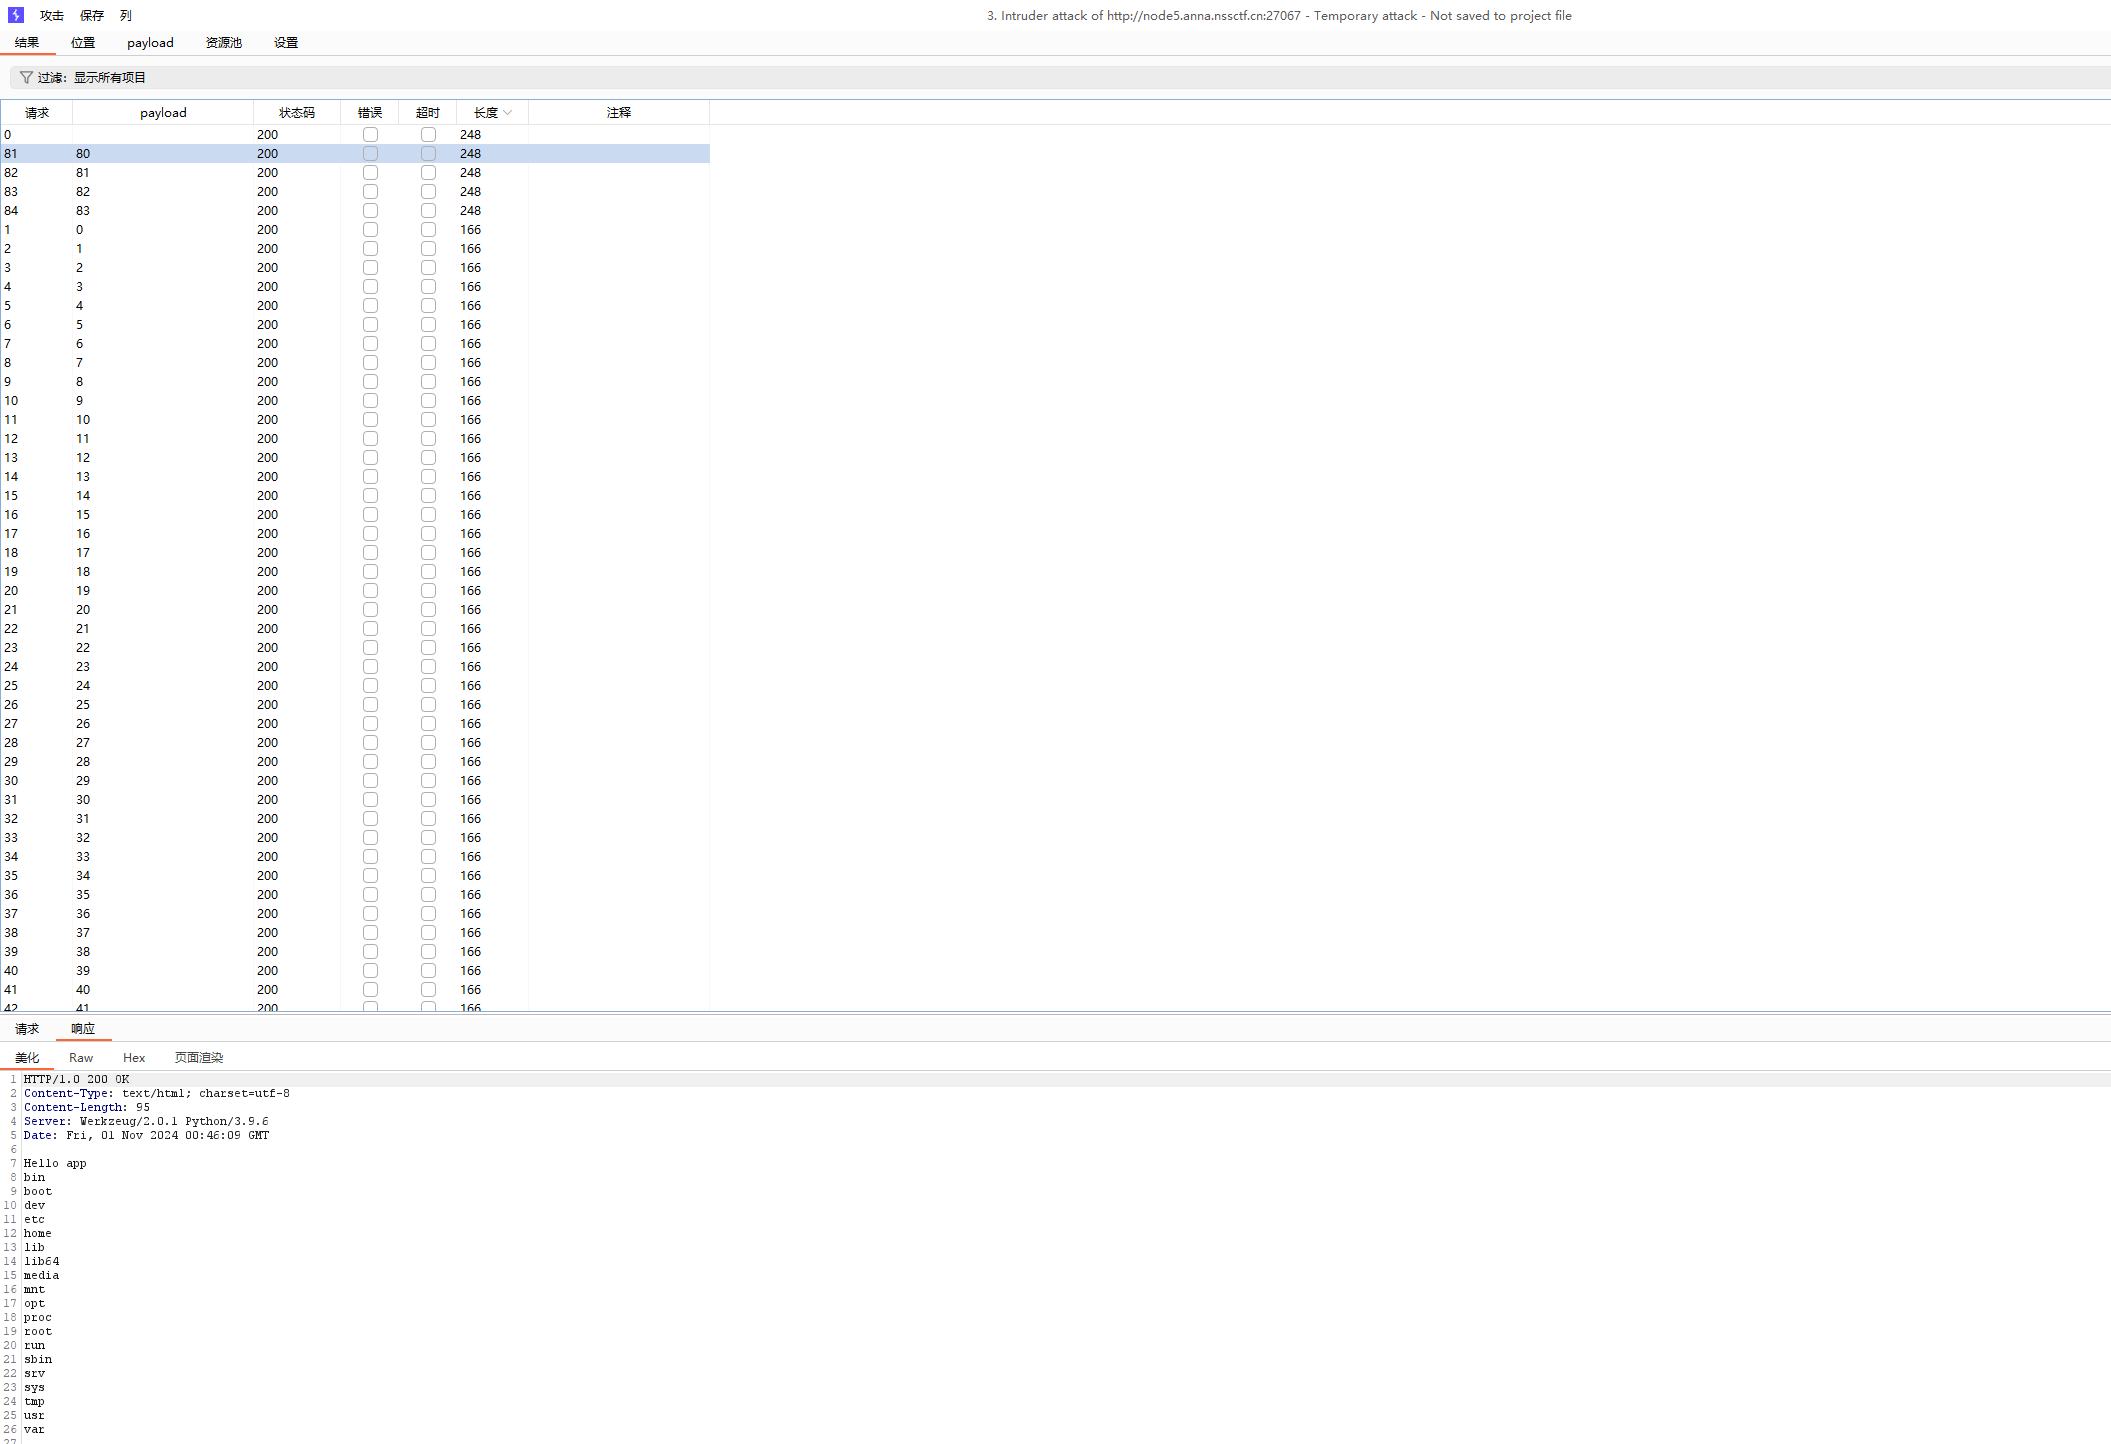Viewport: 2111px width, 1444px height.
Task: Select the 美化 (Pretty) view tab
Action: [27, 1058]
